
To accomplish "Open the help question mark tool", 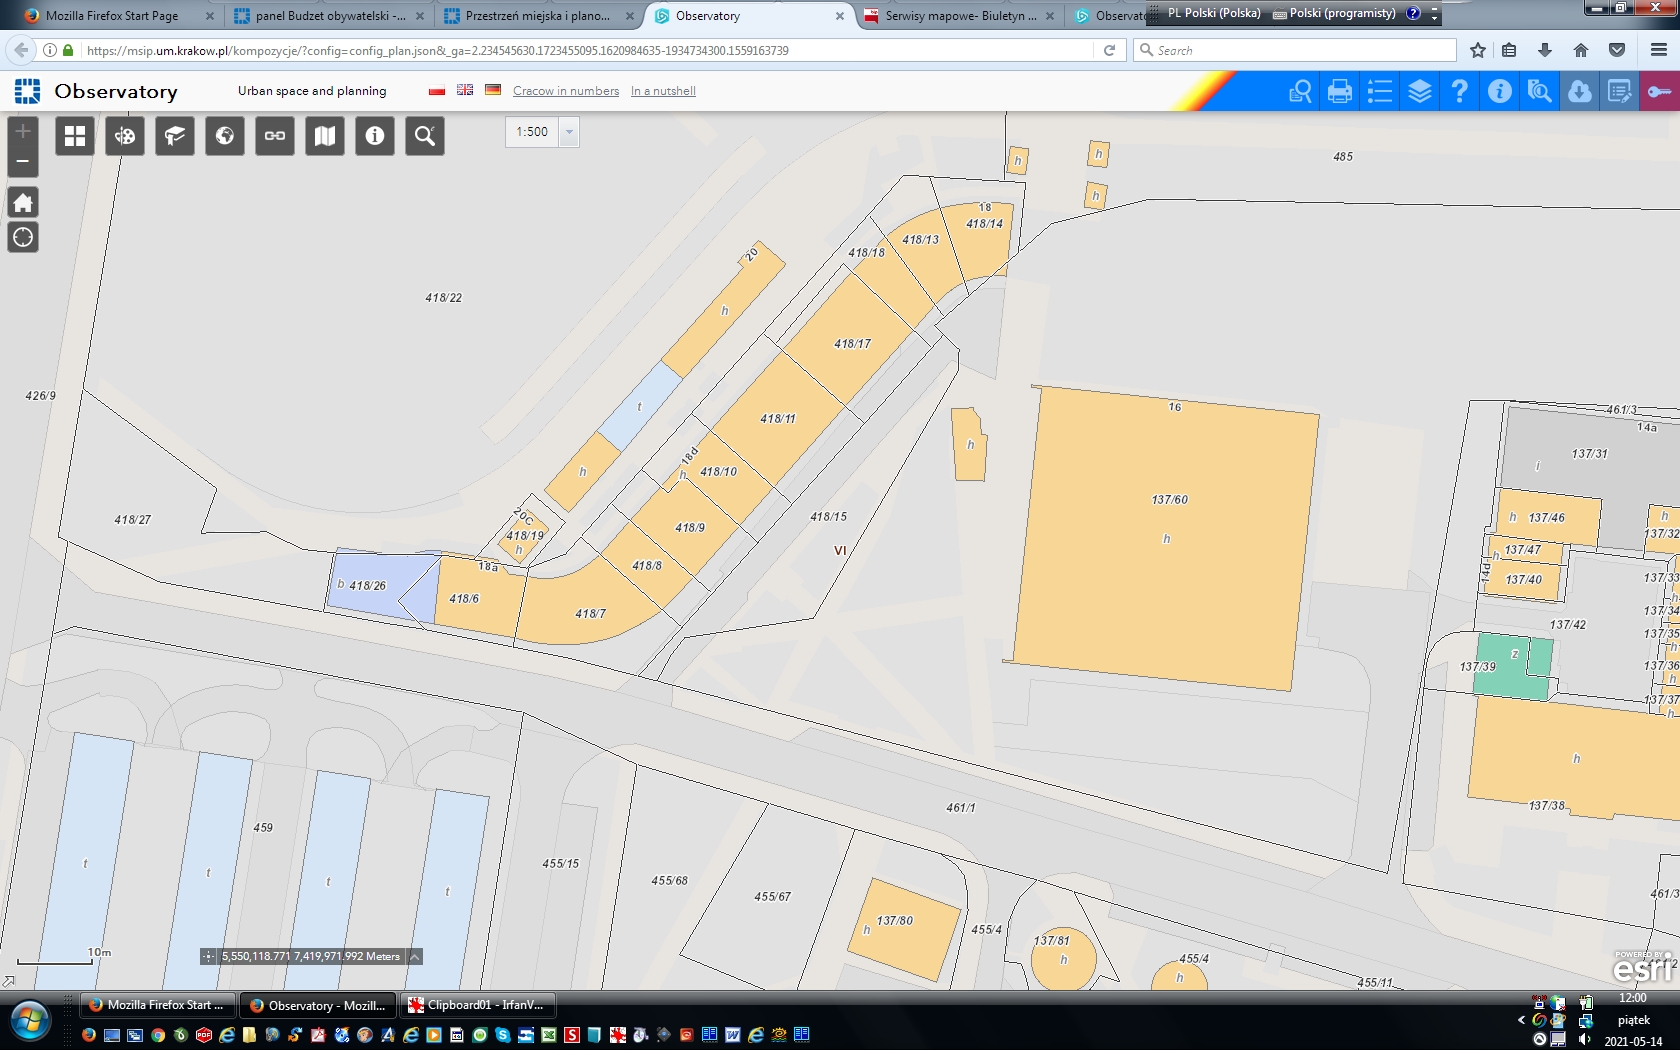I will (1459, 92).
